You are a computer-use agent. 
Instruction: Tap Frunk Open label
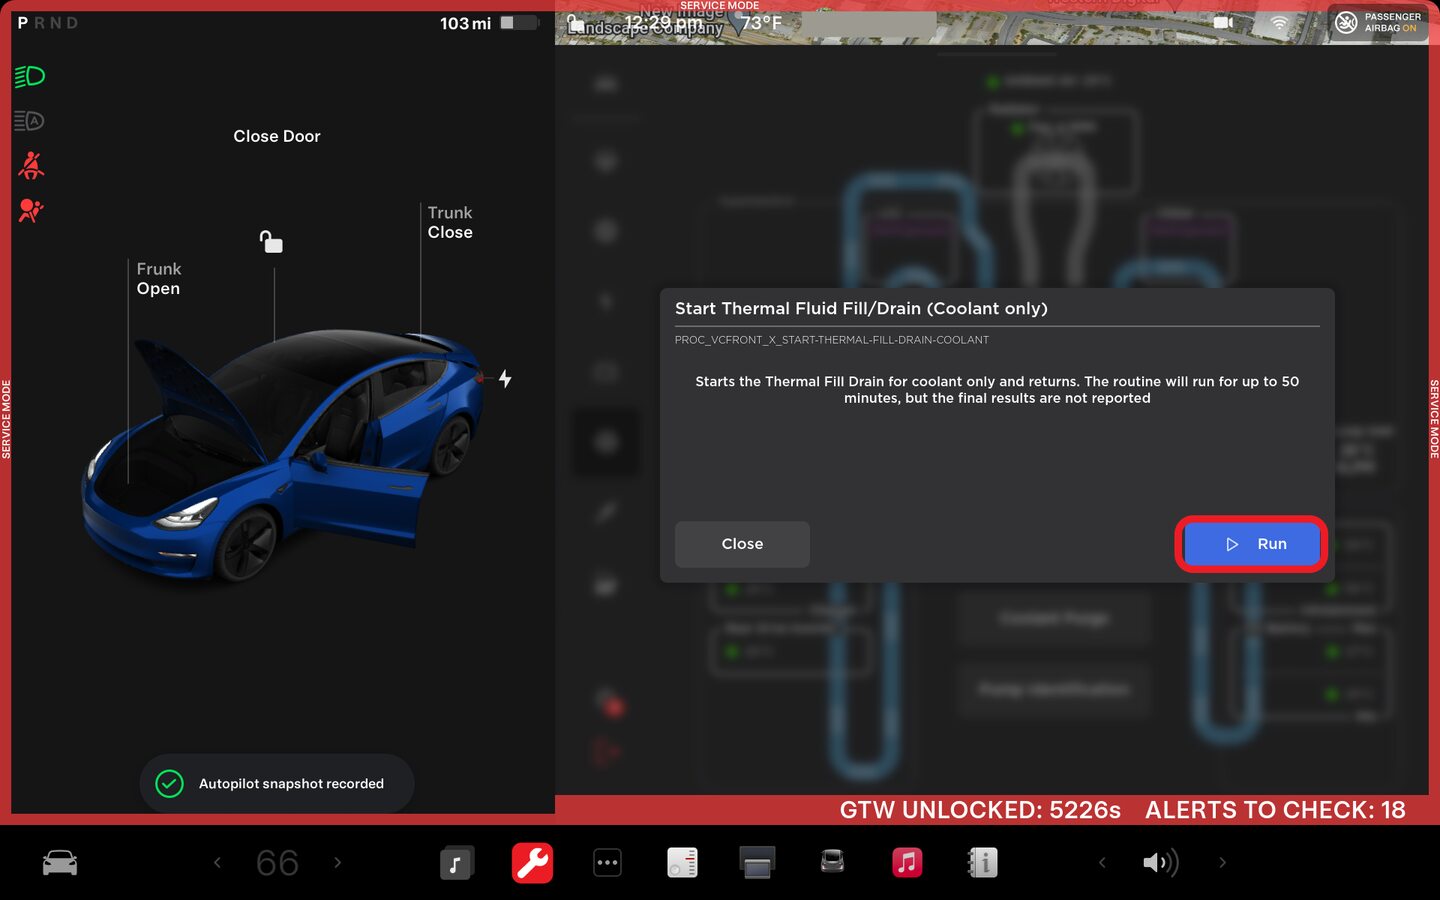click(158, 279)
